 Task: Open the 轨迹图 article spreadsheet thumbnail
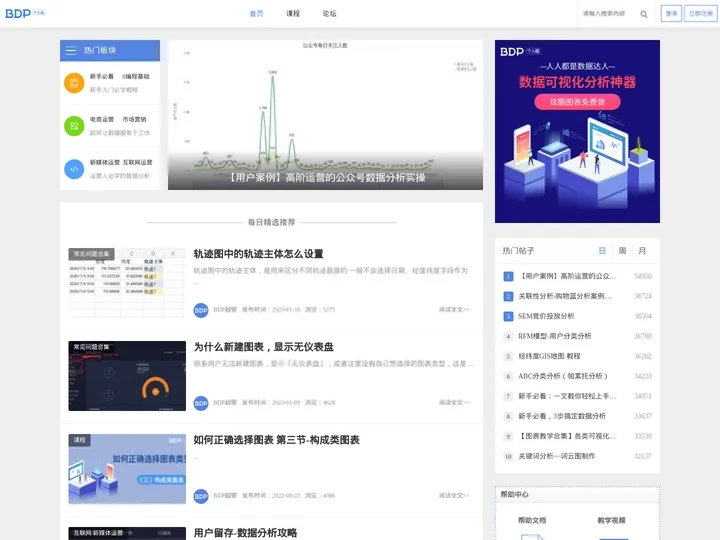pos(127,283)
